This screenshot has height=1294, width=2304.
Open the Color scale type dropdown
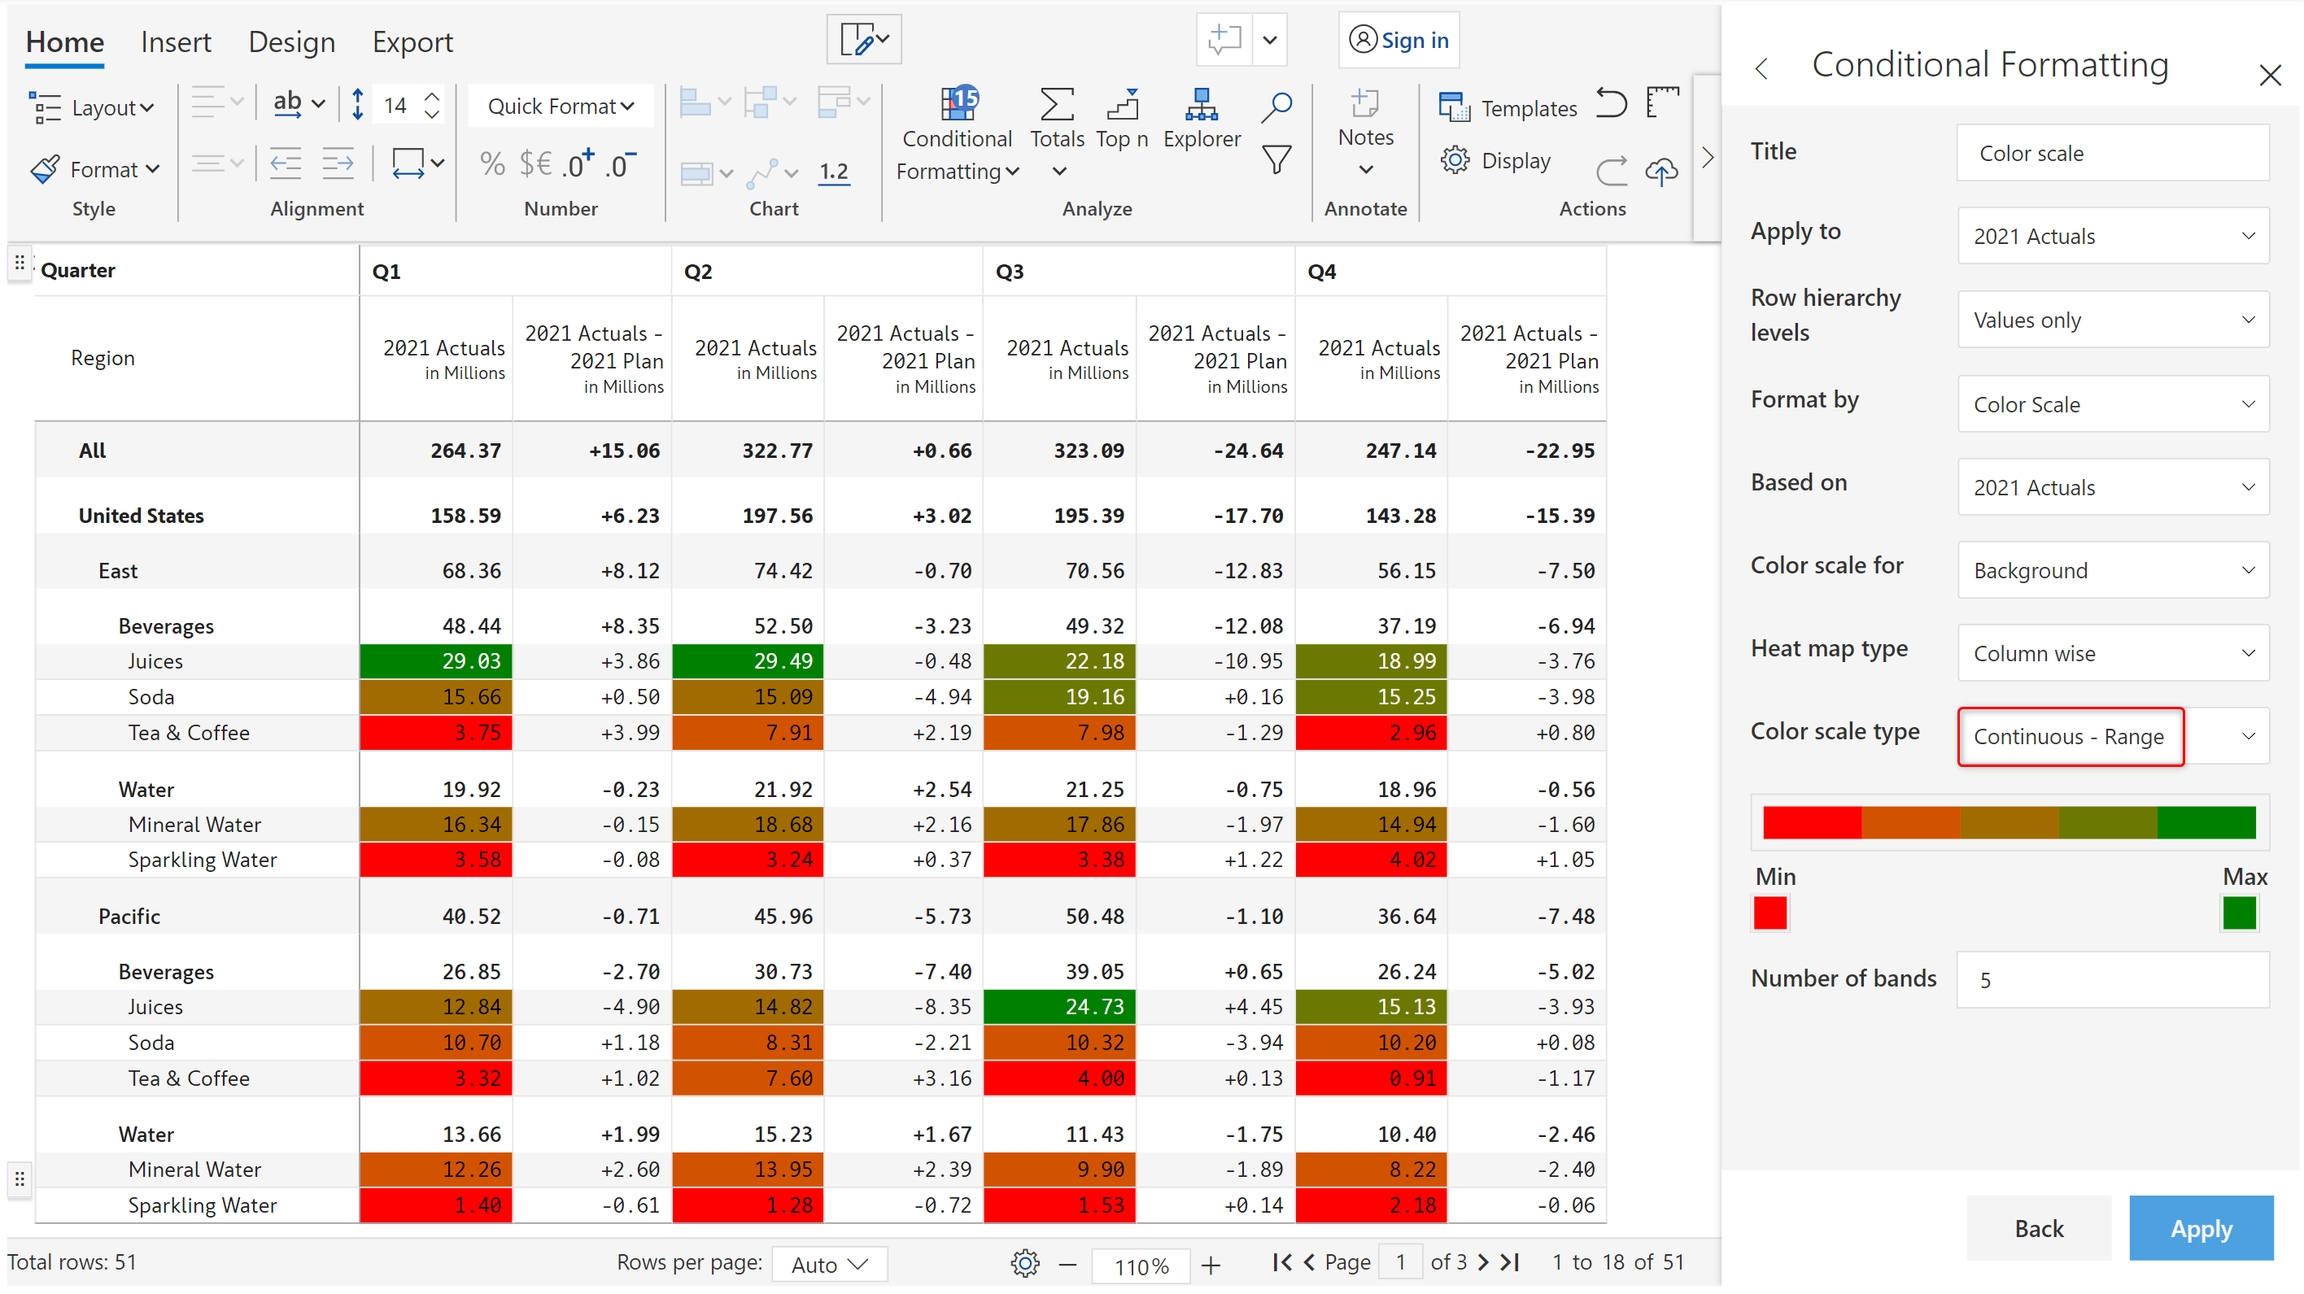coord(2112,737)
